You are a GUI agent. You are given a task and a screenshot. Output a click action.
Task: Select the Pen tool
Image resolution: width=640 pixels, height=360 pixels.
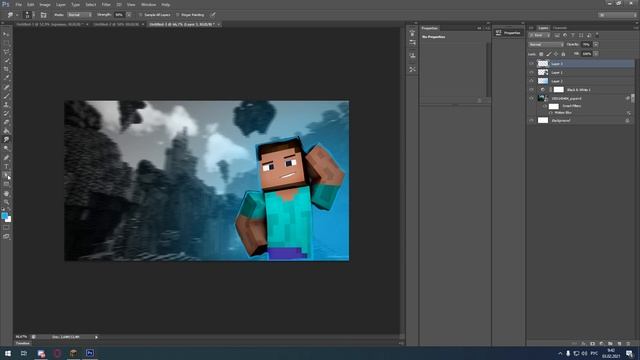(x=6, y=158)
